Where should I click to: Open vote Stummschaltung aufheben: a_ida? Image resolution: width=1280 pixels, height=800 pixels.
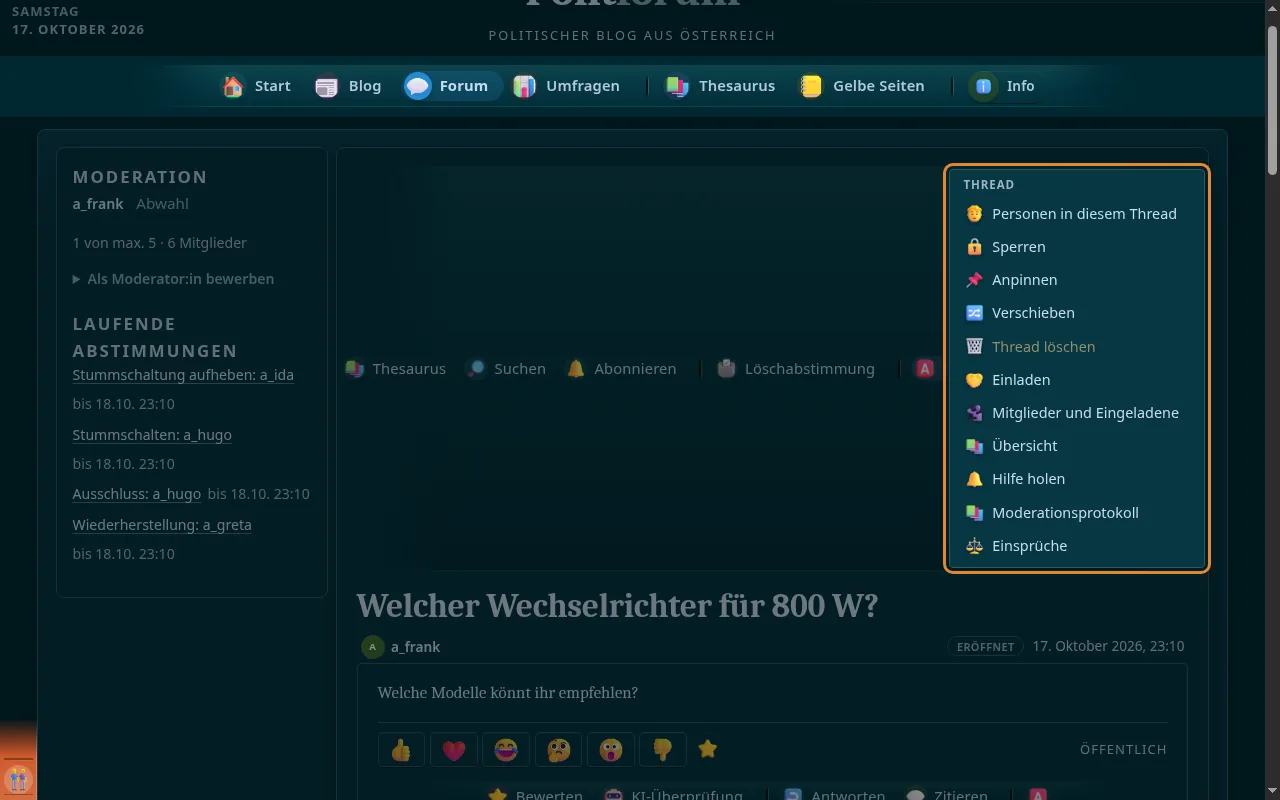(183, 375)
